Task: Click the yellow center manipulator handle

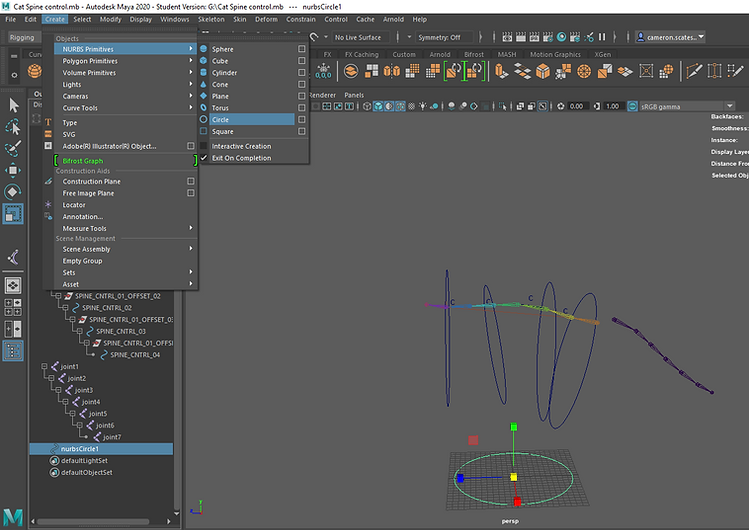Action: (514, 477)
